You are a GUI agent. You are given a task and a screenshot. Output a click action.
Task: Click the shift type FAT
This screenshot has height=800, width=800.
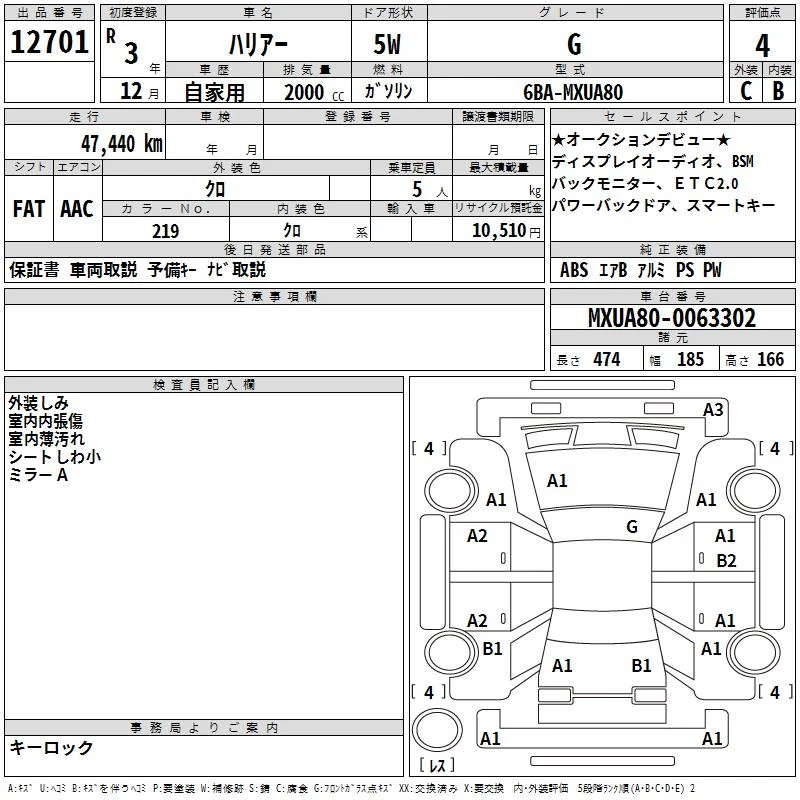coord(29,209)
